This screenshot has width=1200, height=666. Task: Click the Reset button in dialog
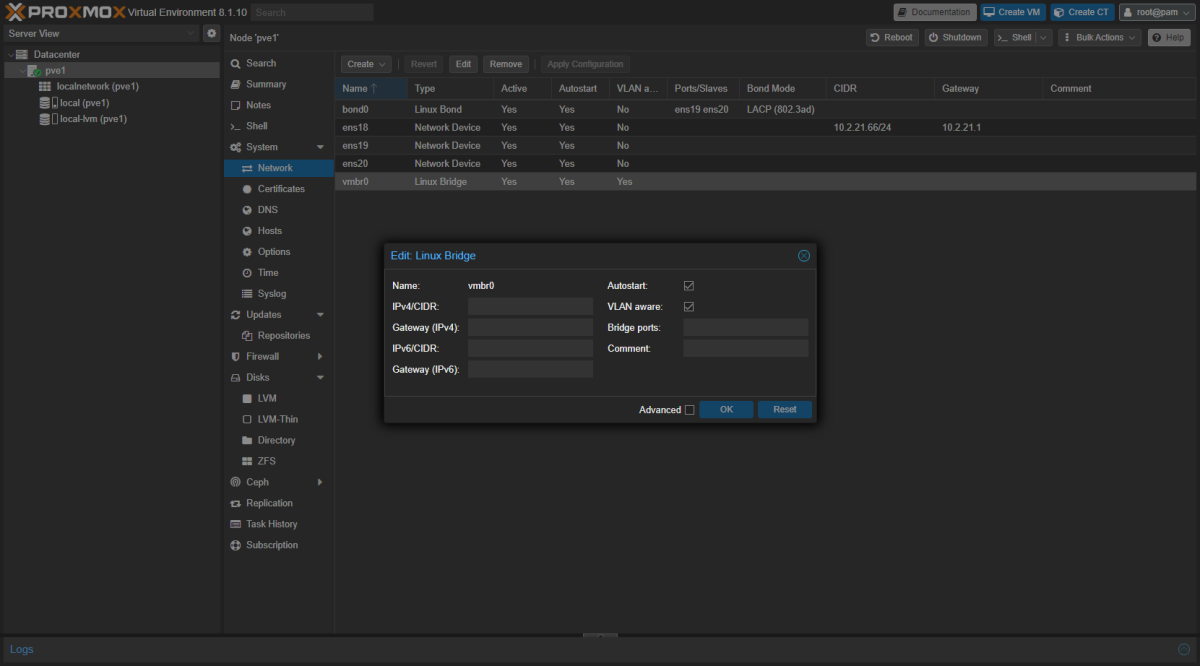[785, 410]
